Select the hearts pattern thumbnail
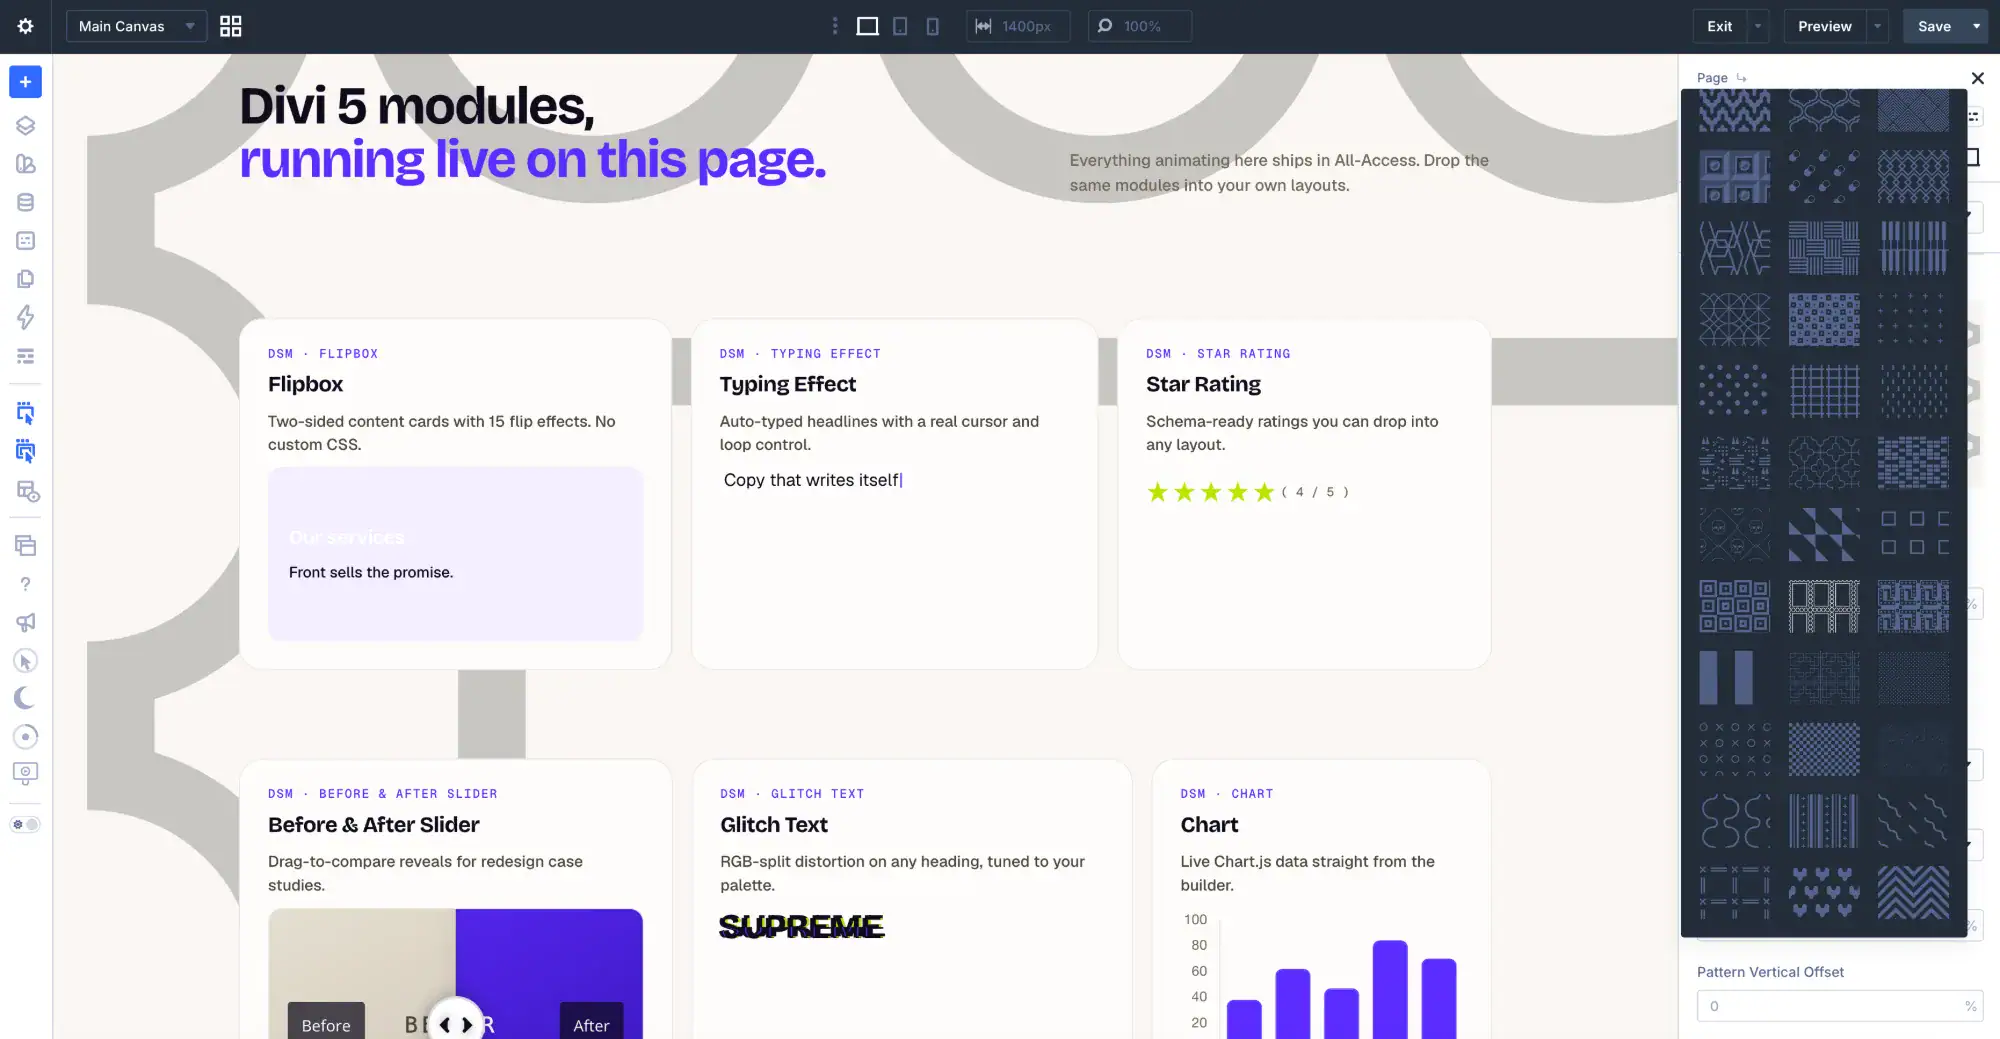This screenshot has height=1039, width=2000. tap(1824, 892)
